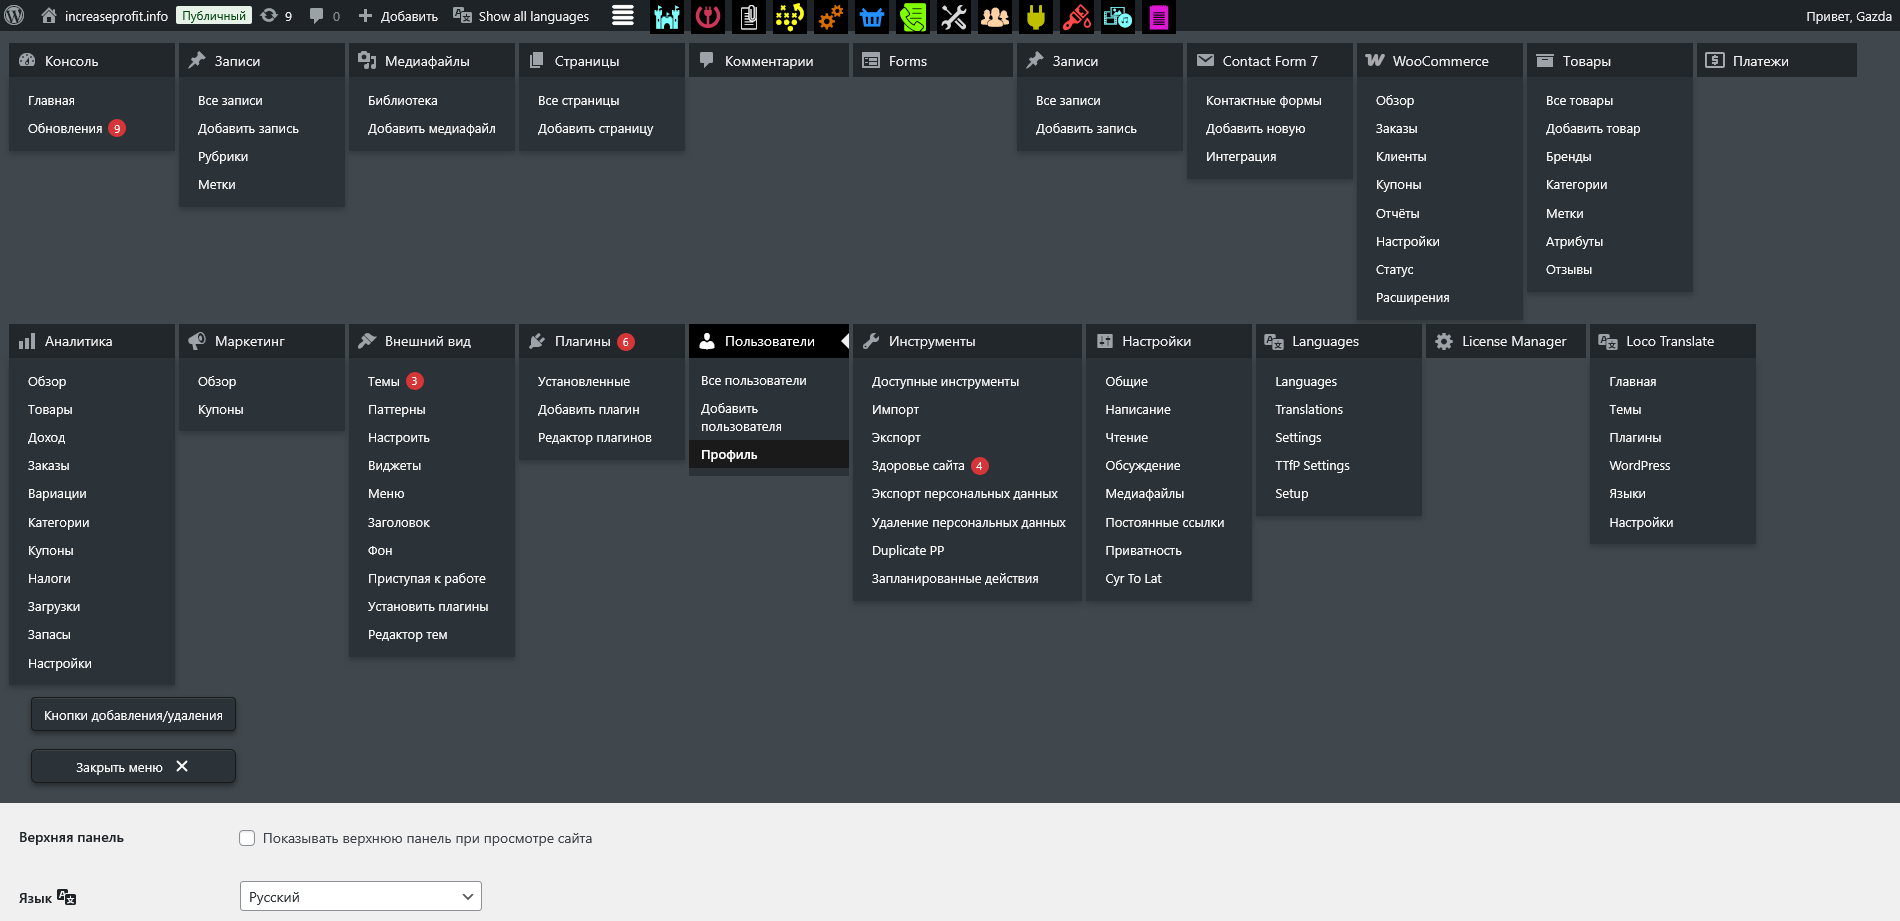The image size is (1900, 921).
Task: Click the megaphone icon beside Маркетинг
Action: (x=197, y=341)
